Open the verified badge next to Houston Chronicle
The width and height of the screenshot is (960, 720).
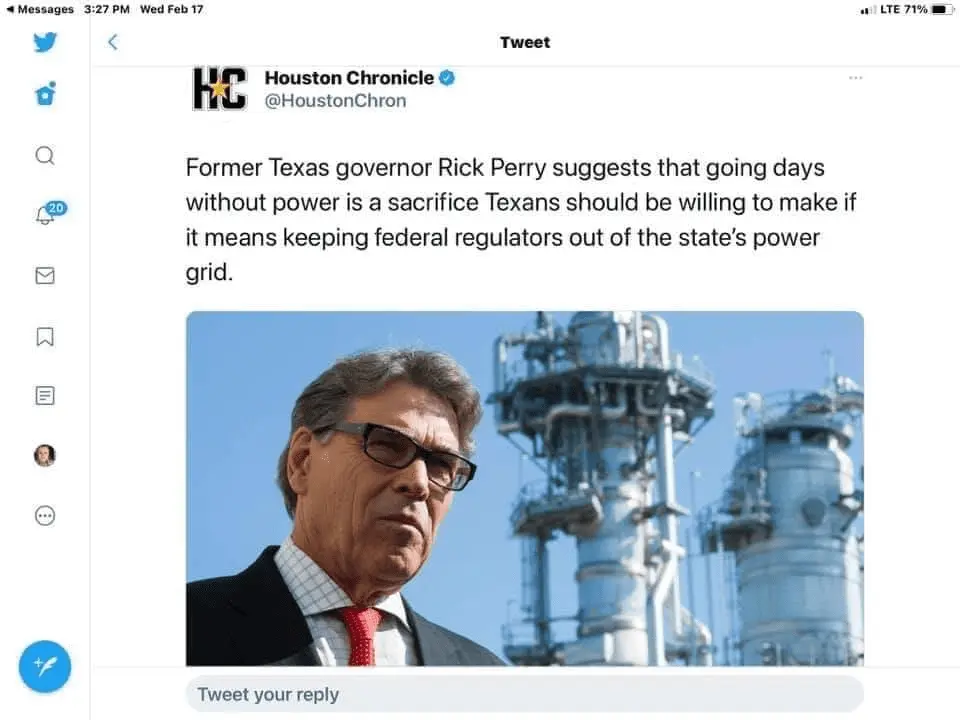447,78
